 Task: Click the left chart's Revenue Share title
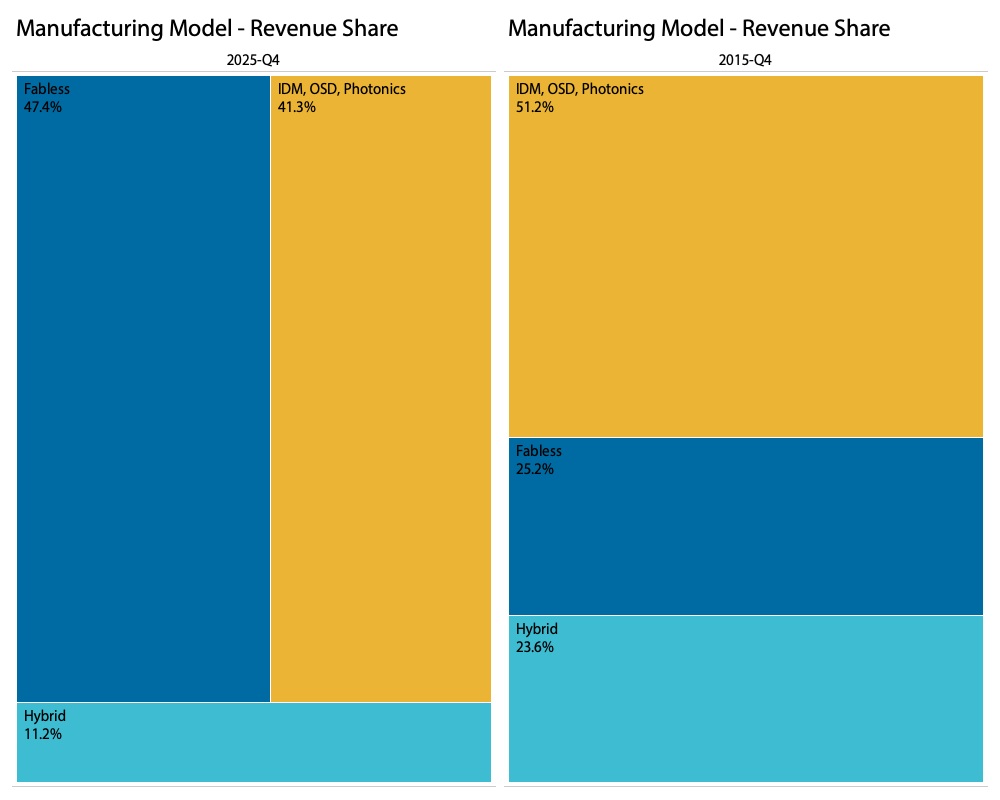(207, 28)
